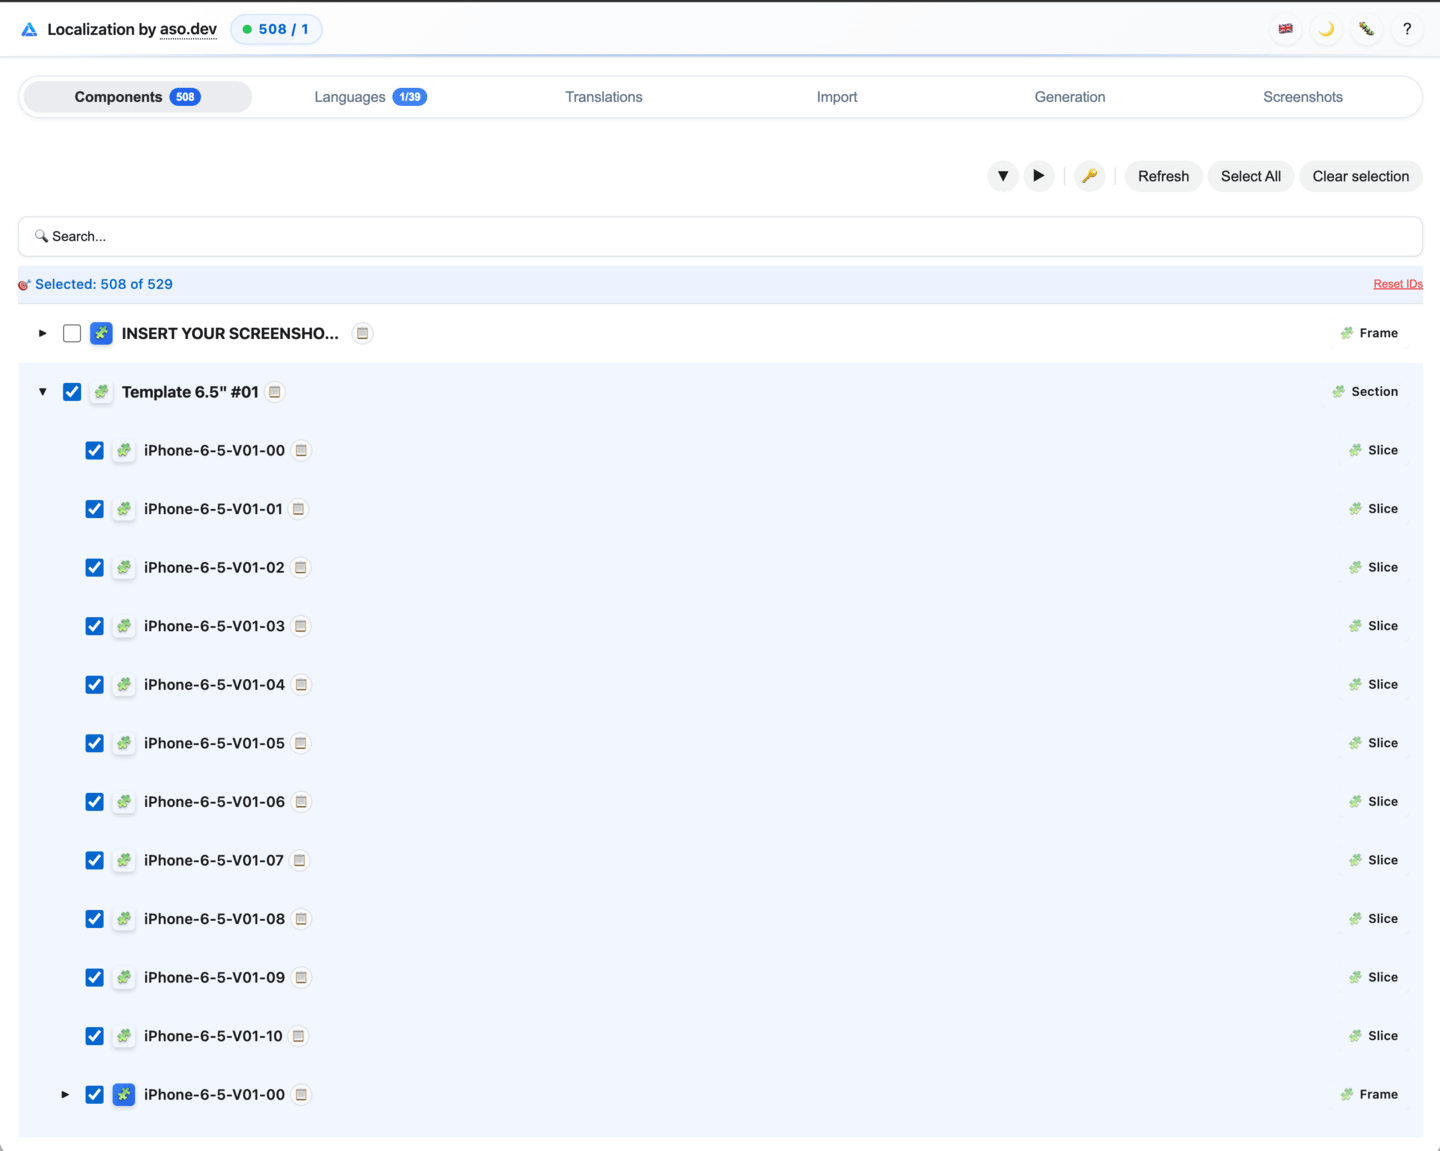Click the play arrow icon next to it

pyautogui.click(x=1038, y=176)
